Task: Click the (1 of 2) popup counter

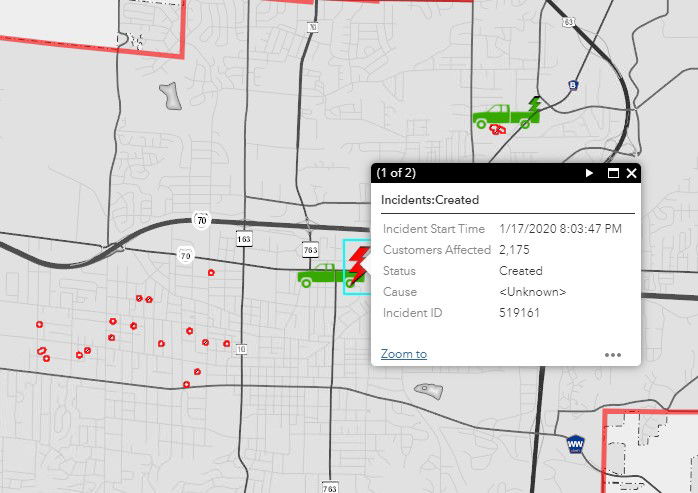Action: 396,173
